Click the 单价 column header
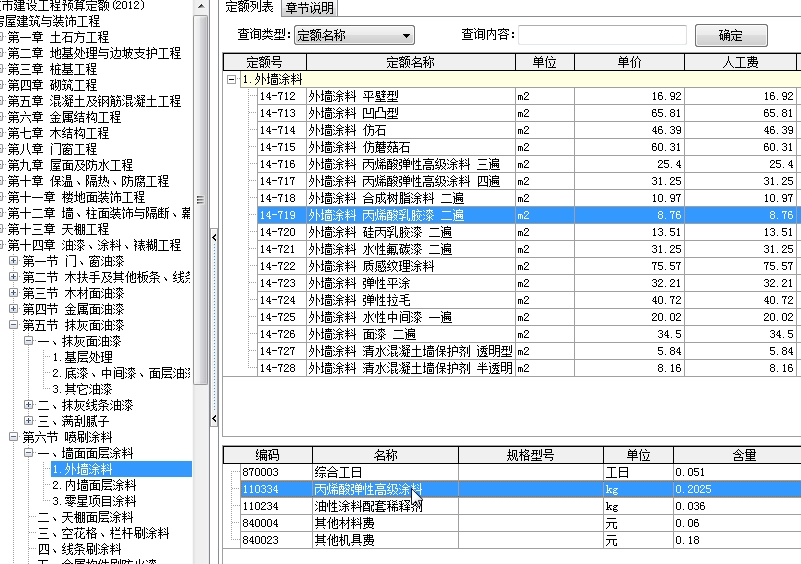This screenshot has width=801, height=564. coord(629,62)
